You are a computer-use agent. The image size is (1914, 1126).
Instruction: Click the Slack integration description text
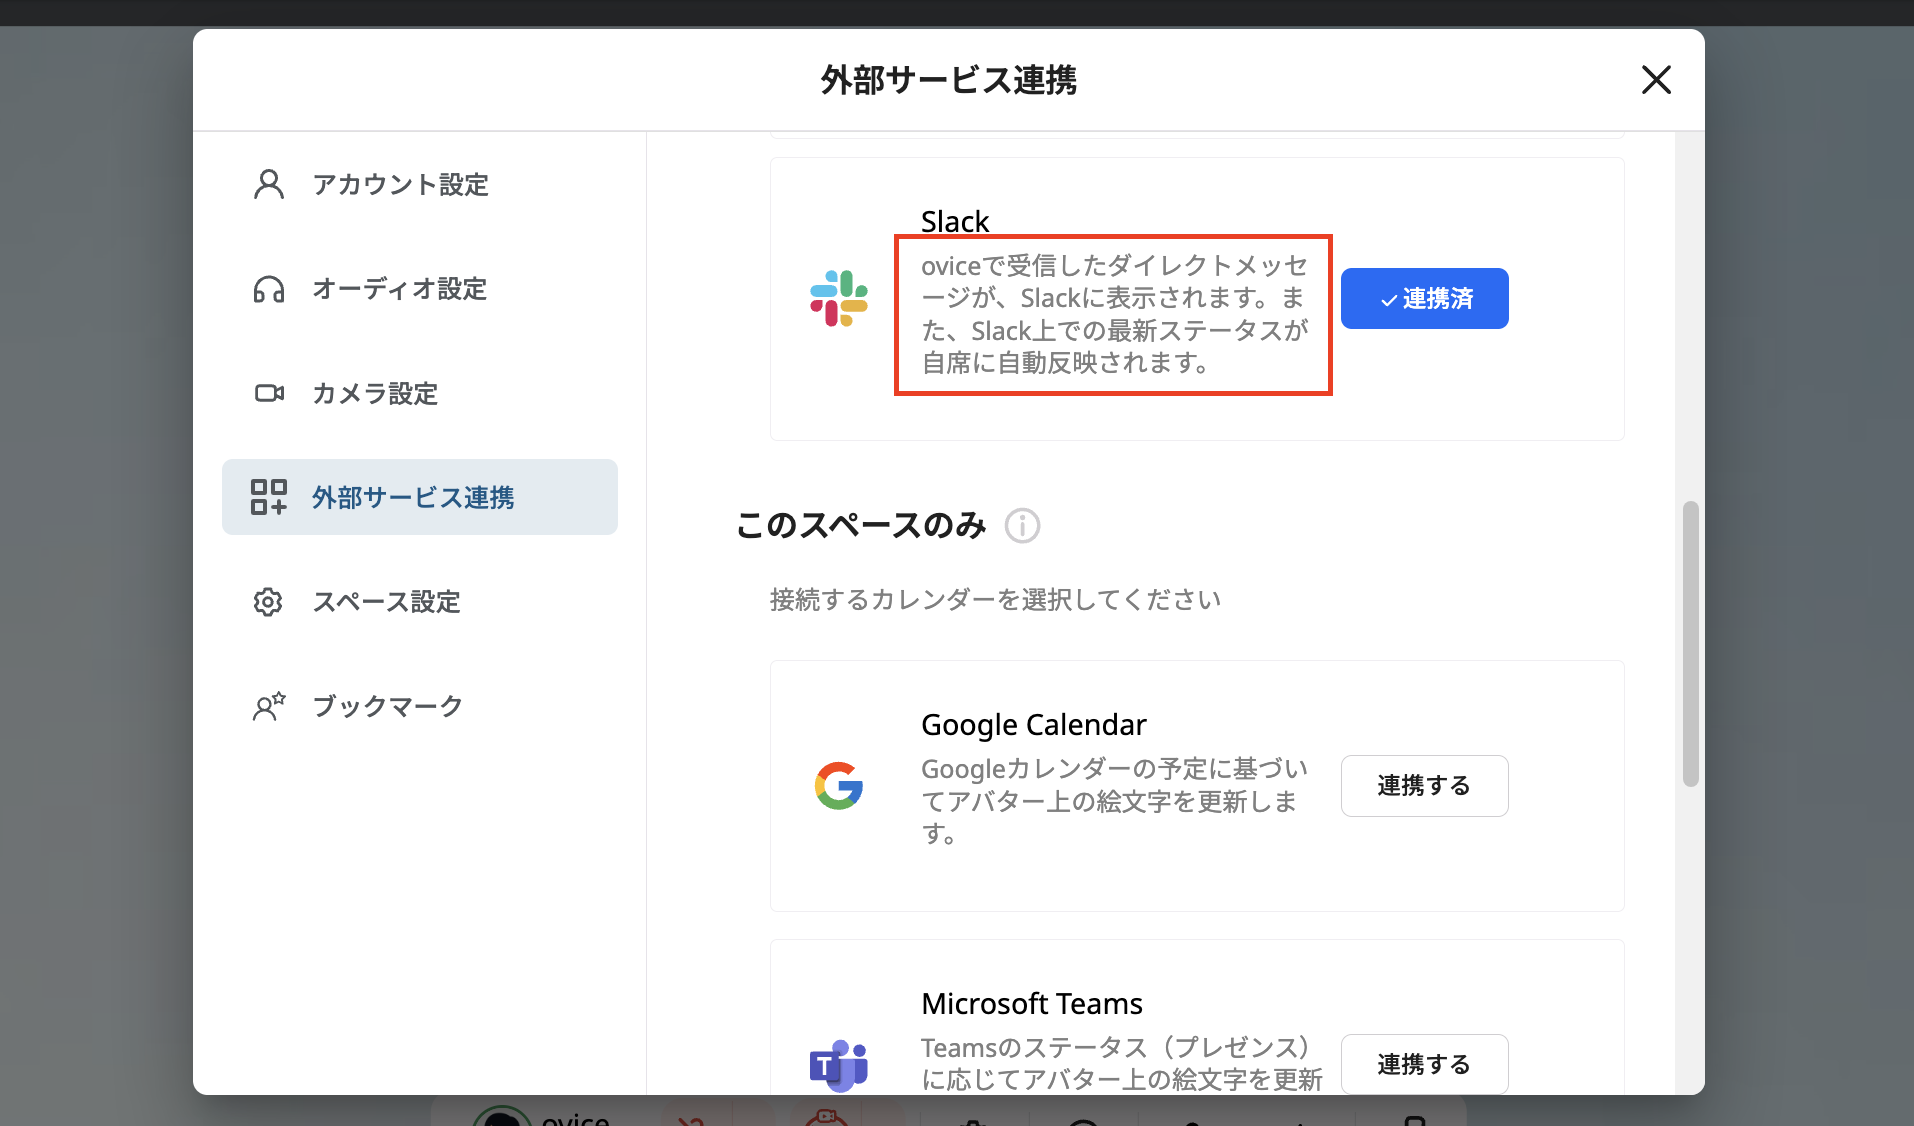pyautogui.click(x=1114, y=314)
